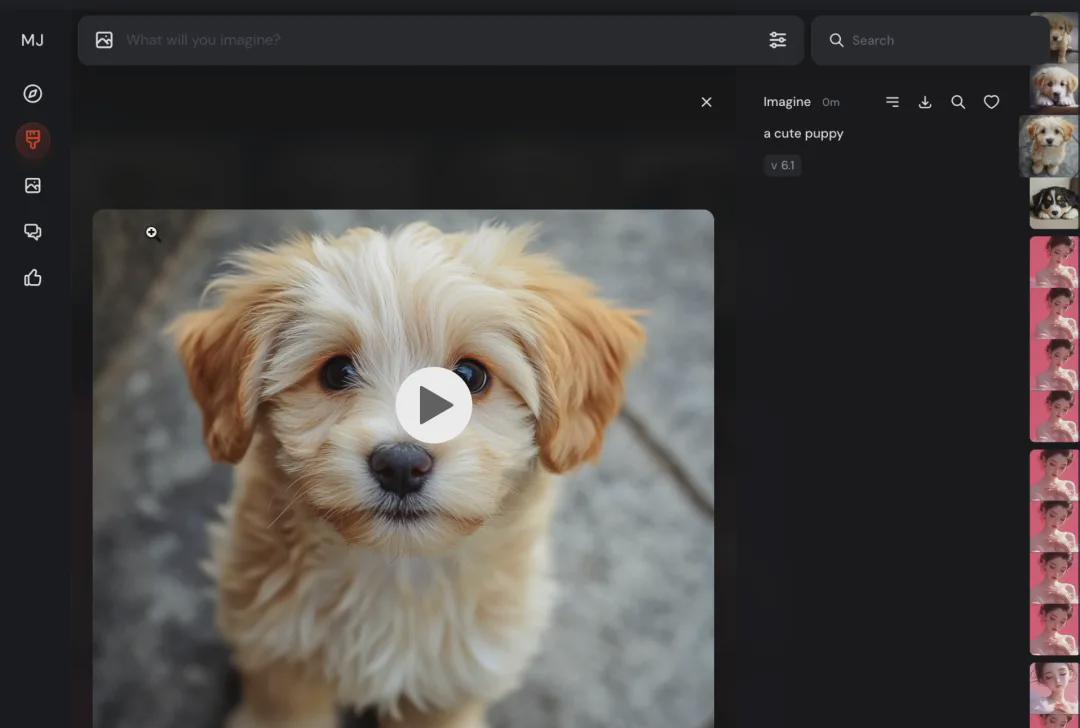
Task: Click the search similar images icon
Action: [x=958, y=102]
